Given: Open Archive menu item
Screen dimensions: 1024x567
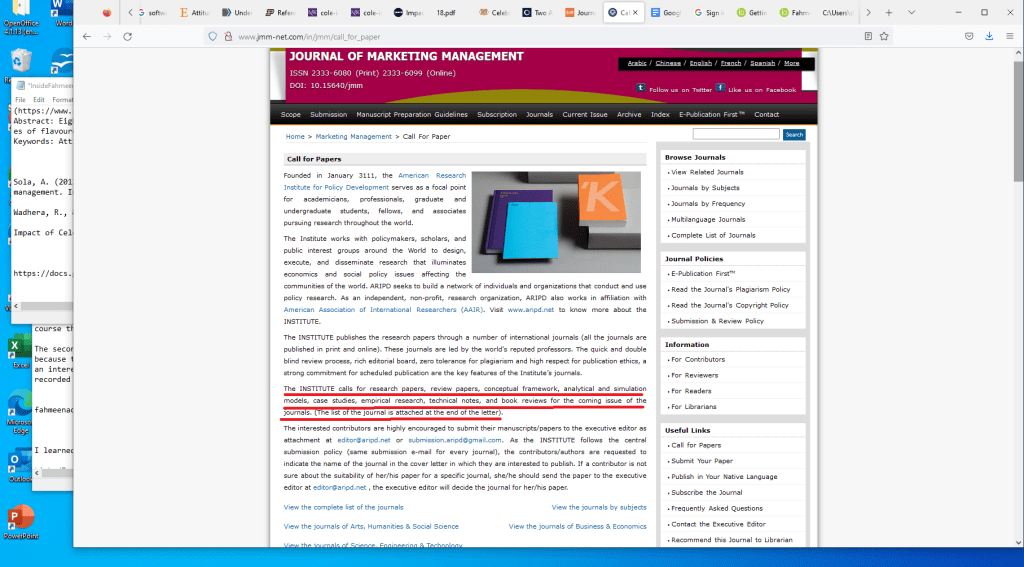Looking at the screenshot, I should [x=629, y=114].
